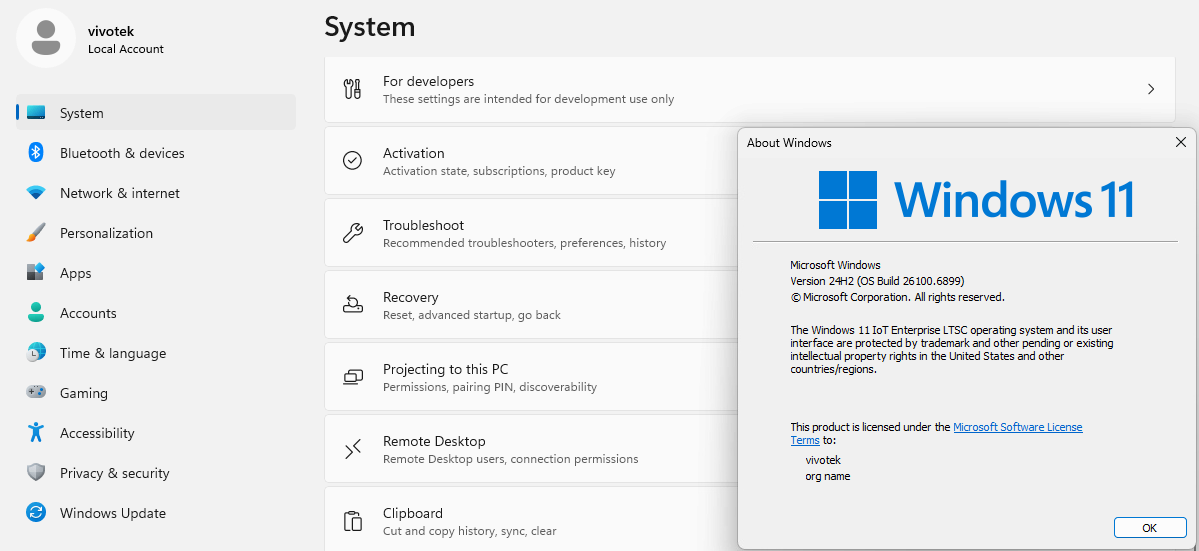The image size is (1199, 551).
Task: Open the Troubleshoot settings row
Action: pyautogui.click(x=531, y=233)
